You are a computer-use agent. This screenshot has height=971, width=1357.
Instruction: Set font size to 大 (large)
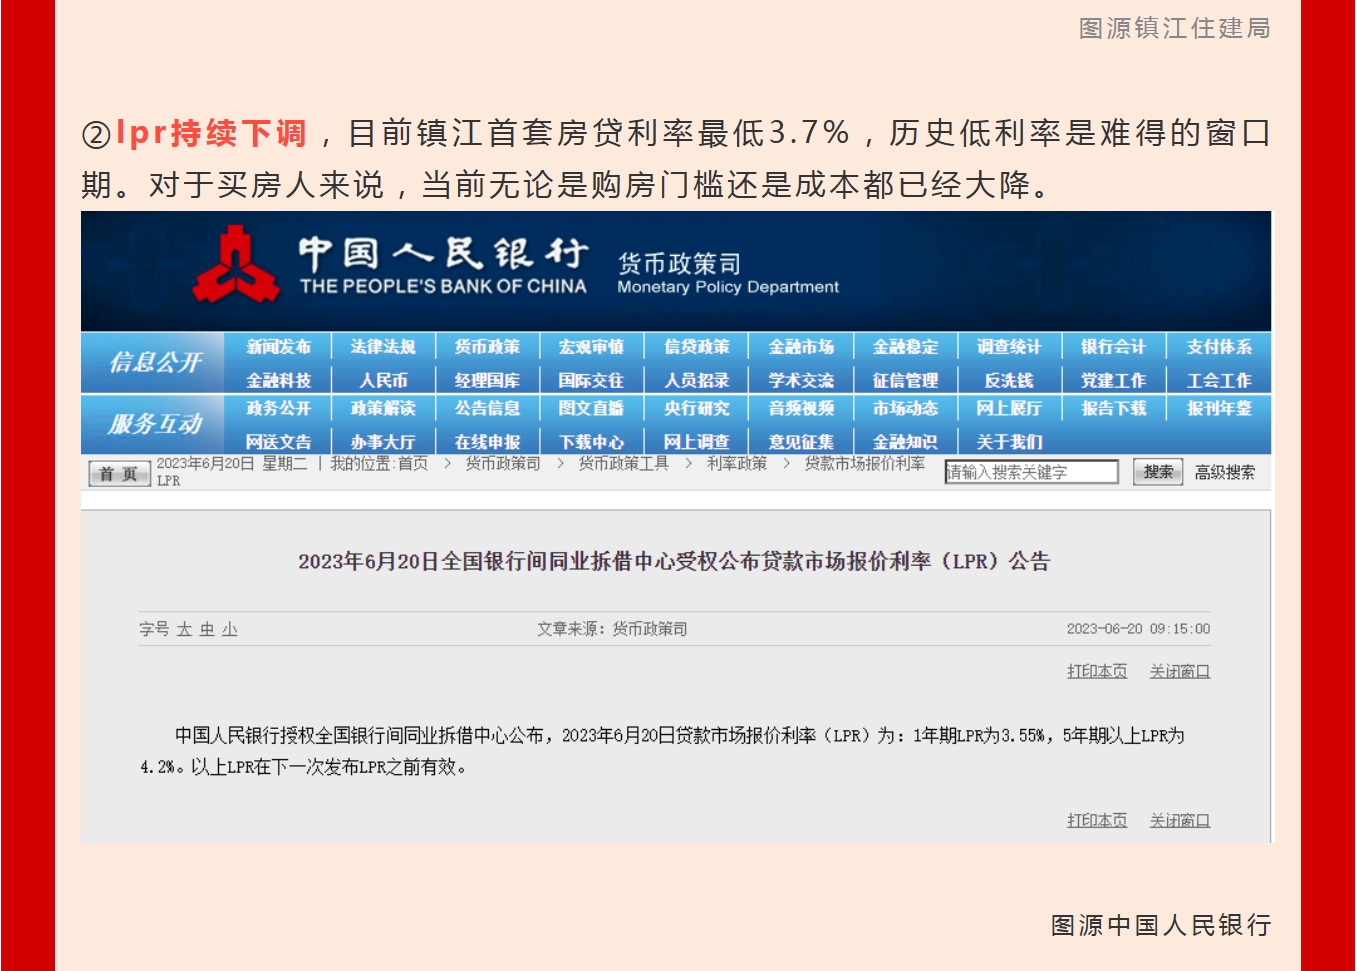184,629
